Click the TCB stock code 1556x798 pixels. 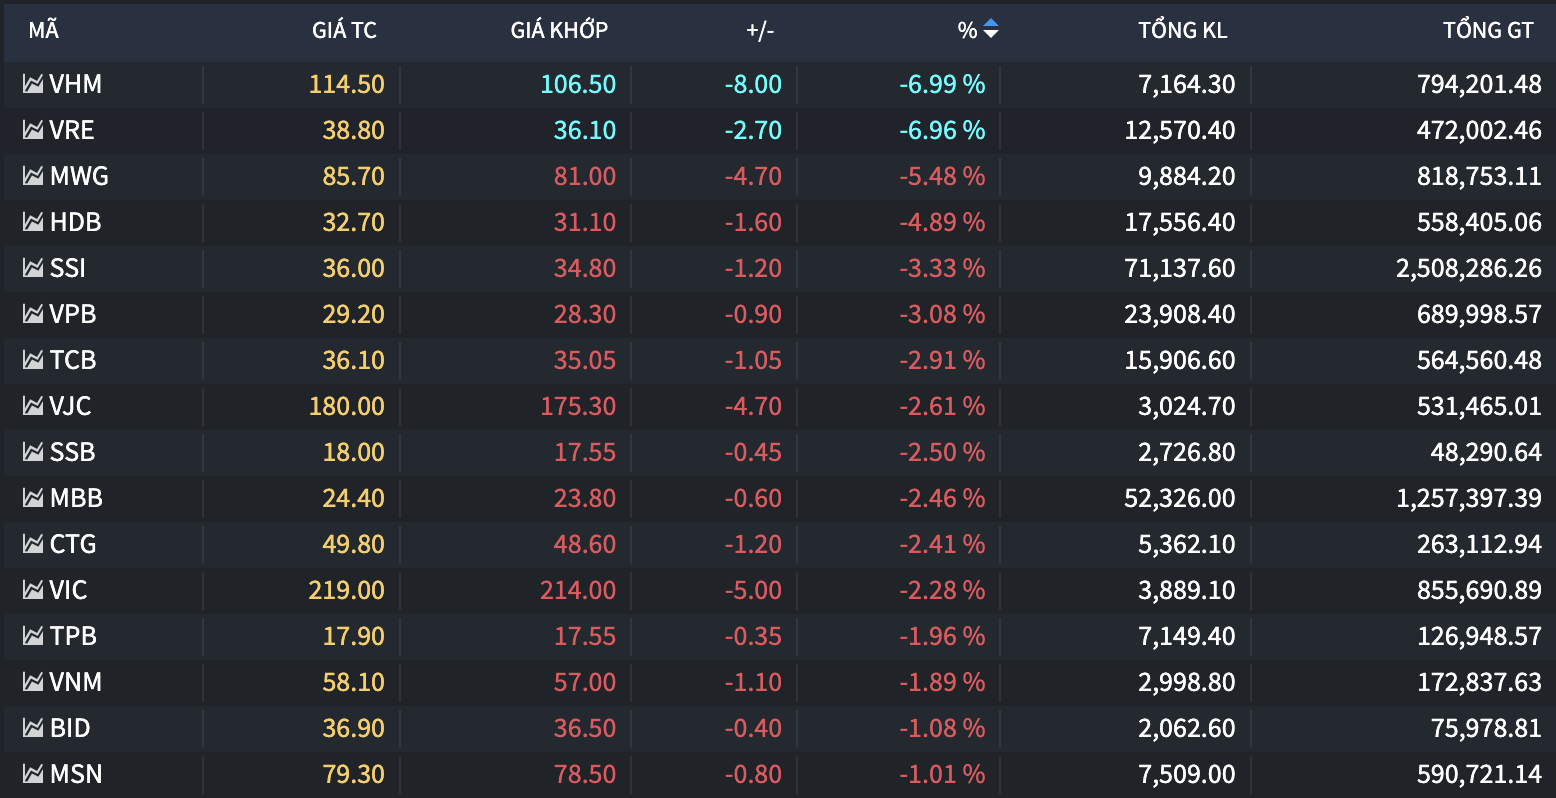pos(73,360)
